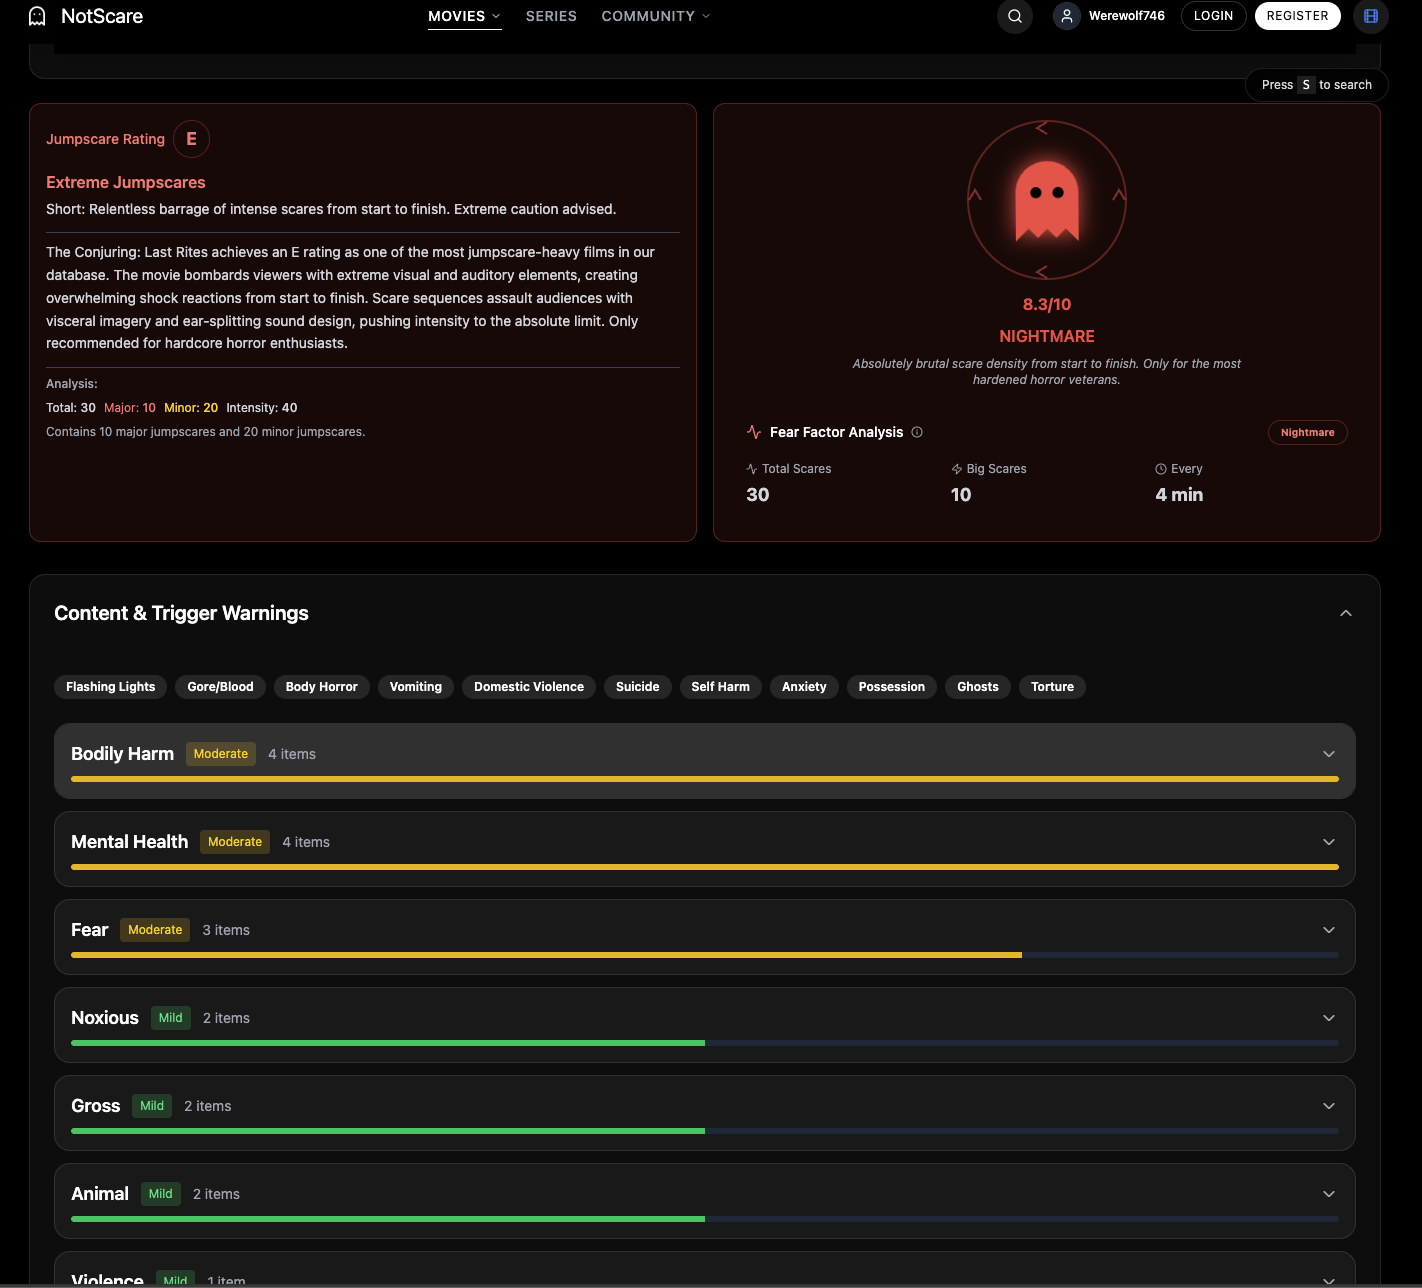Click the NotScare ghost logo

click(x=38, y=16)
